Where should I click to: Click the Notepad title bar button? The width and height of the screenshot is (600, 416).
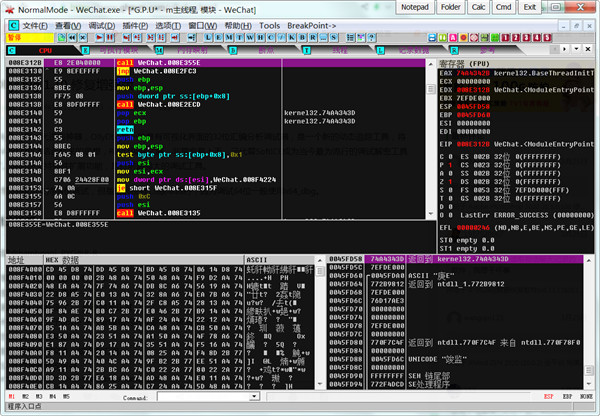(x=415, y=7)
